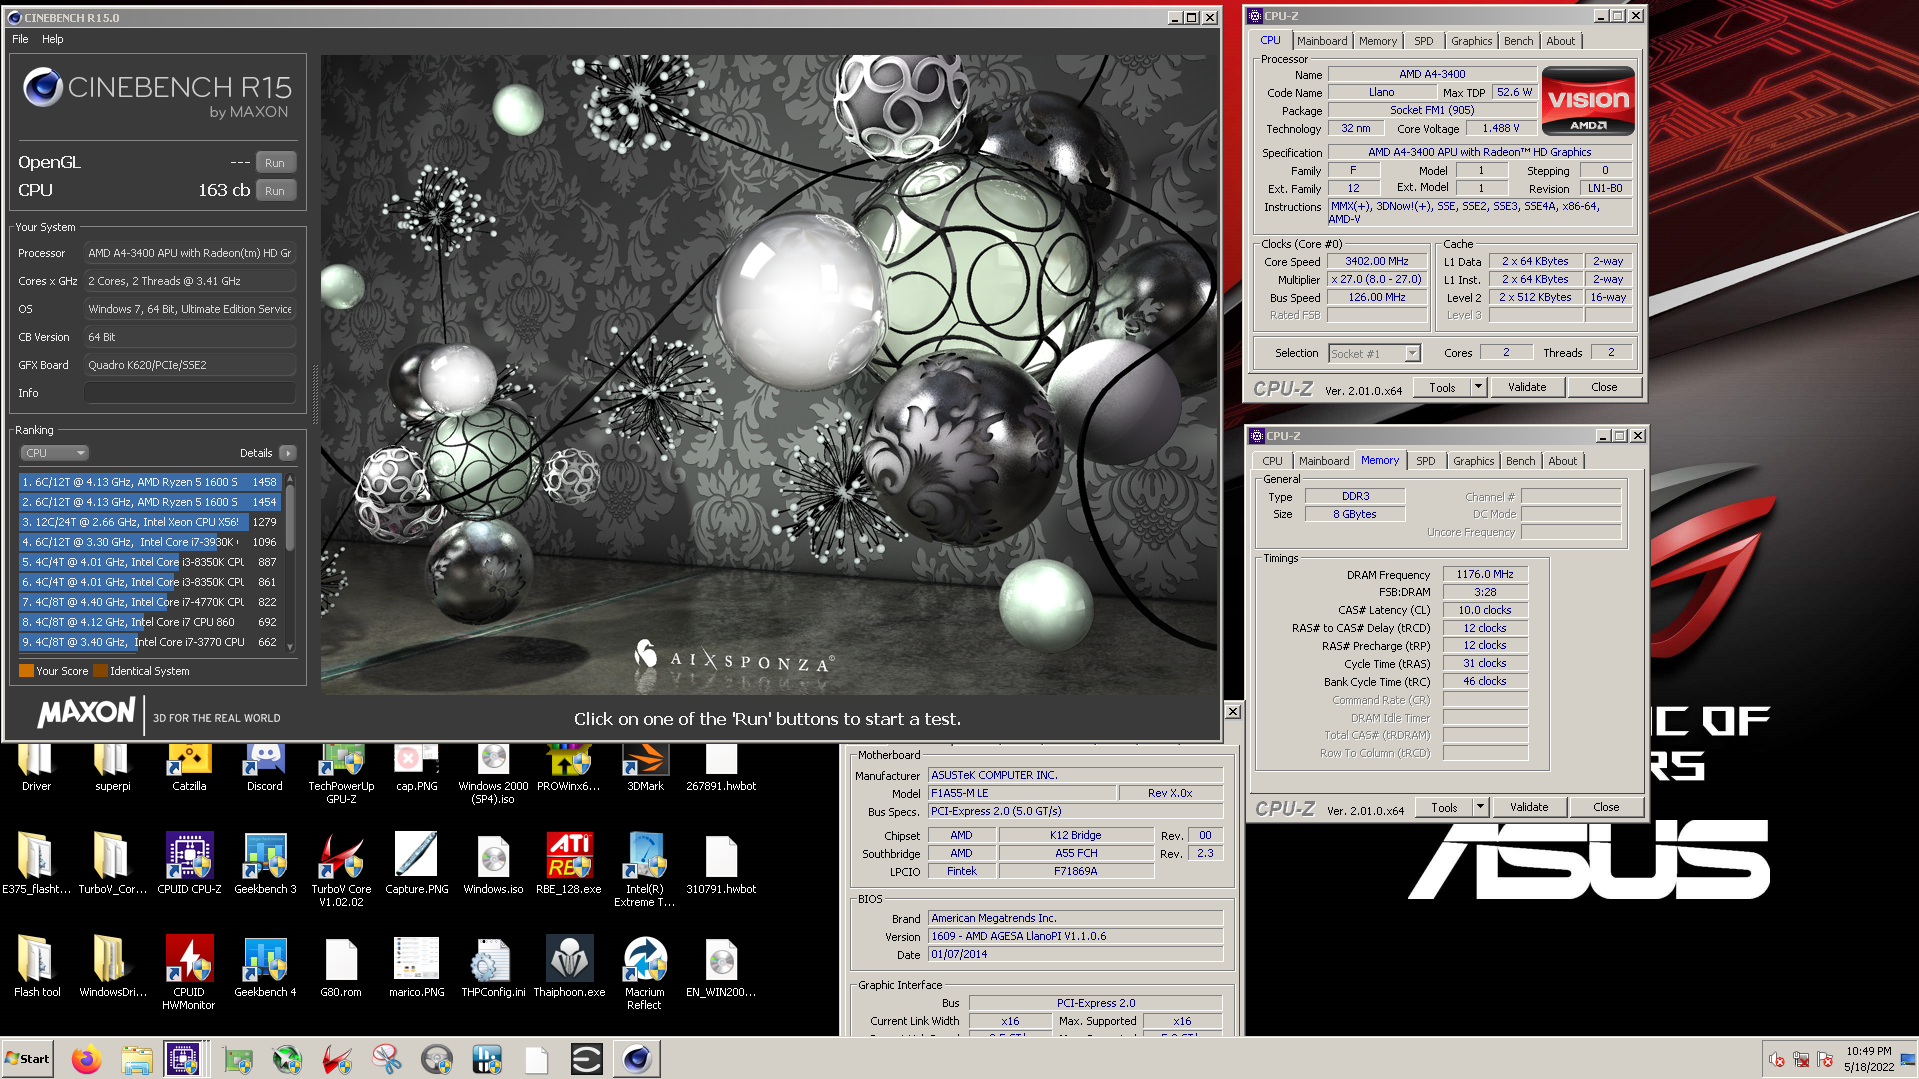Screen dimensions: 1919x1079
Task: Select ranking row 7, Core i7-4770K score 822
Action: pos(149,602)
